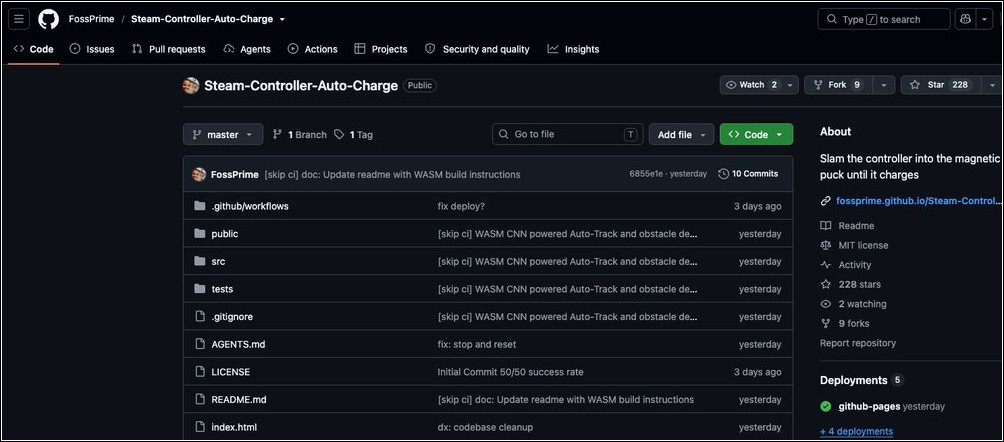The image size is (1004, 442).
Task: Open the public folder
Action: 225,234
